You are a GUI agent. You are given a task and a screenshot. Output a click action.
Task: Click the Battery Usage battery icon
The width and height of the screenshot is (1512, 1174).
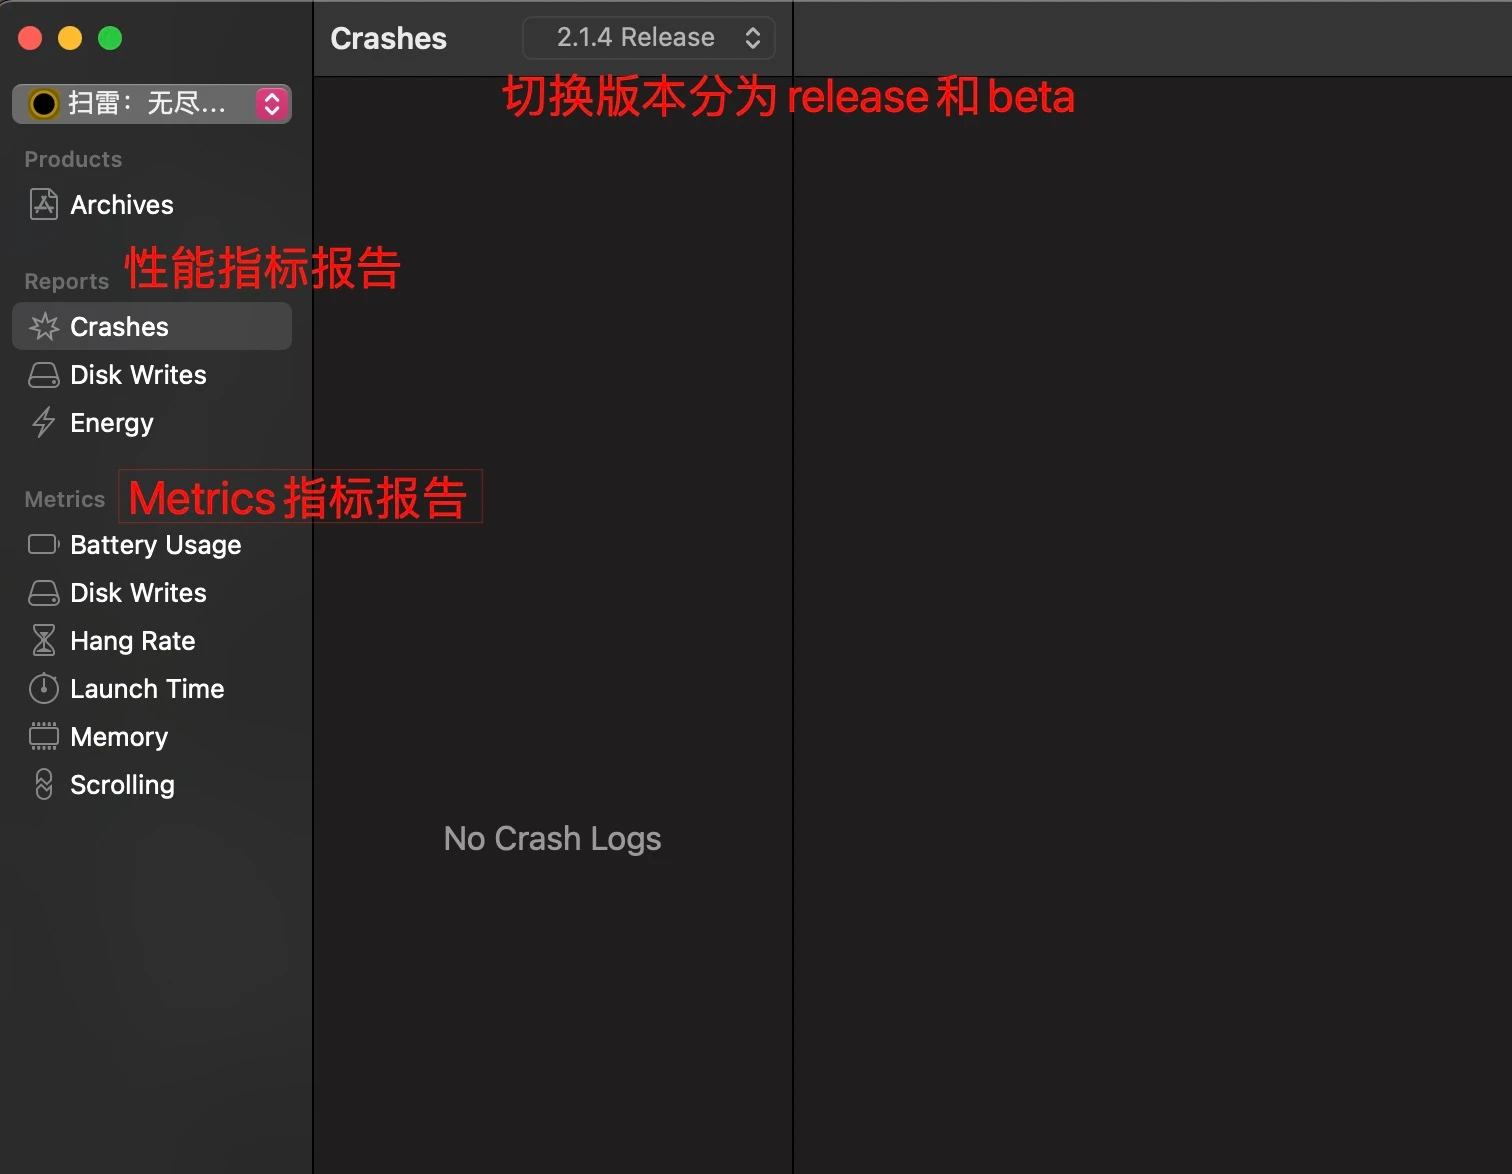coord(43,544)
